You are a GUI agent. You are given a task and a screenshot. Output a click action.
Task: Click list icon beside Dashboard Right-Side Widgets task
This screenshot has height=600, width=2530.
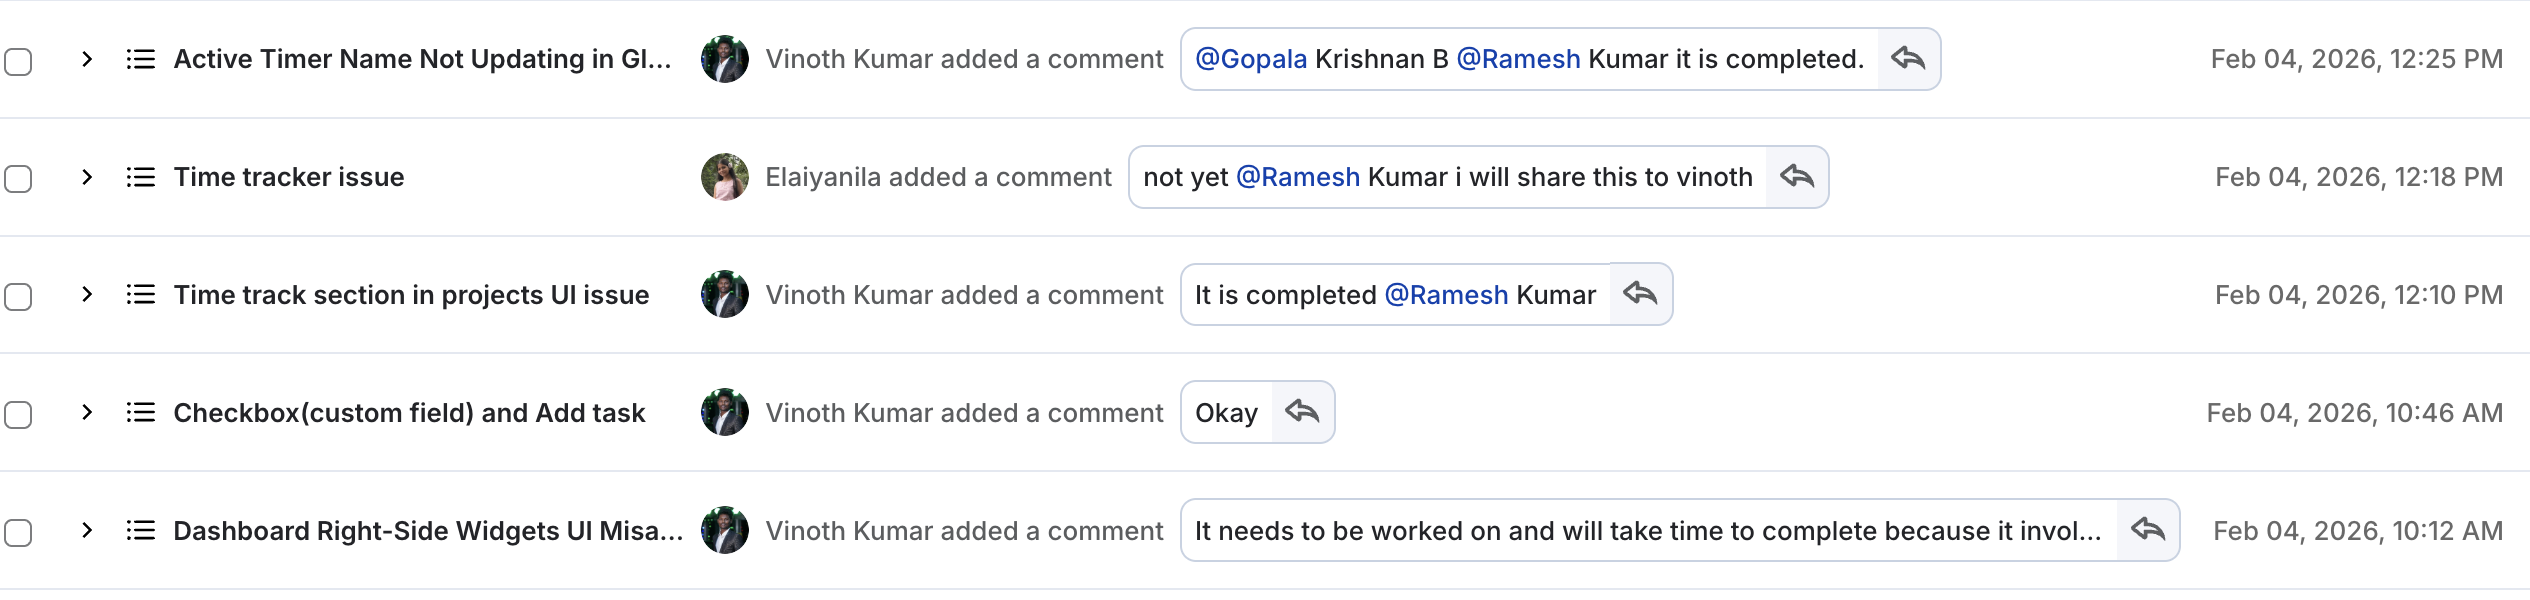[x=141, y=530]
